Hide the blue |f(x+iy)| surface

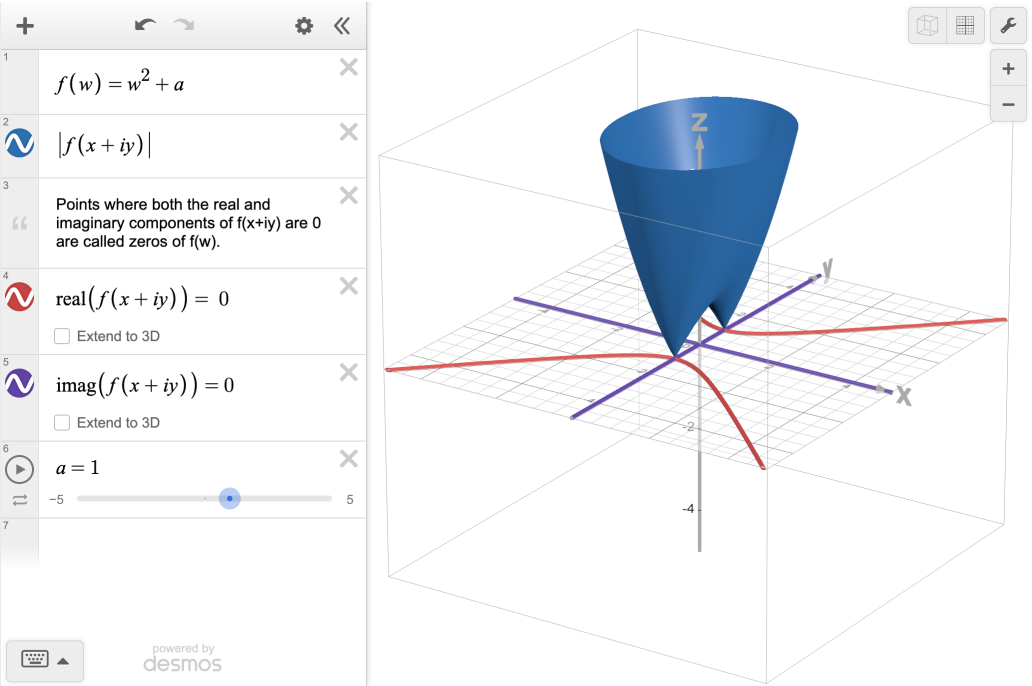tap(20, 145)
